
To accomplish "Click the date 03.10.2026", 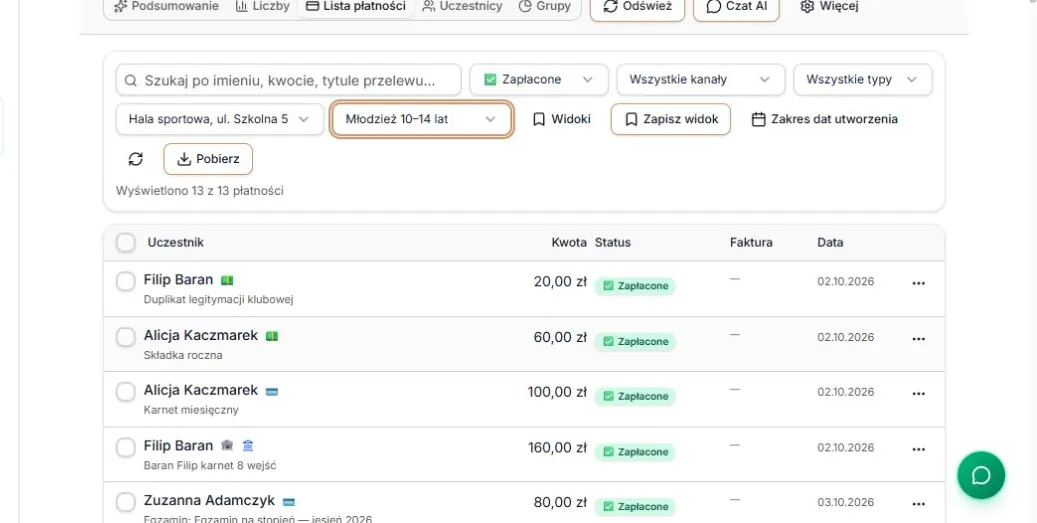I will pyautogui.click(x=845, y=503).
